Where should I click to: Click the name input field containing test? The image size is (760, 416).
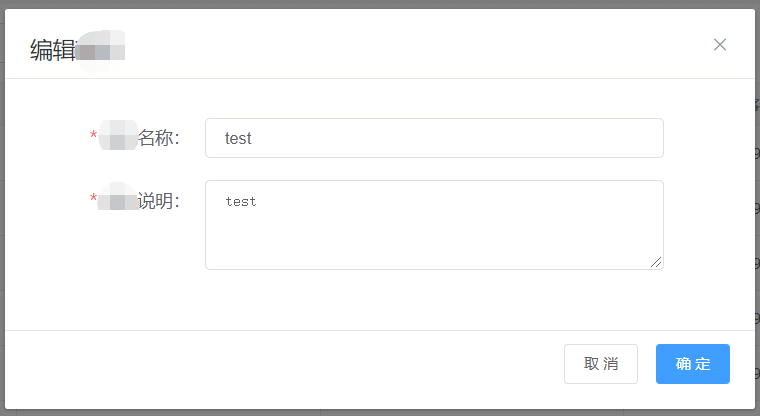tap(434, 138)
